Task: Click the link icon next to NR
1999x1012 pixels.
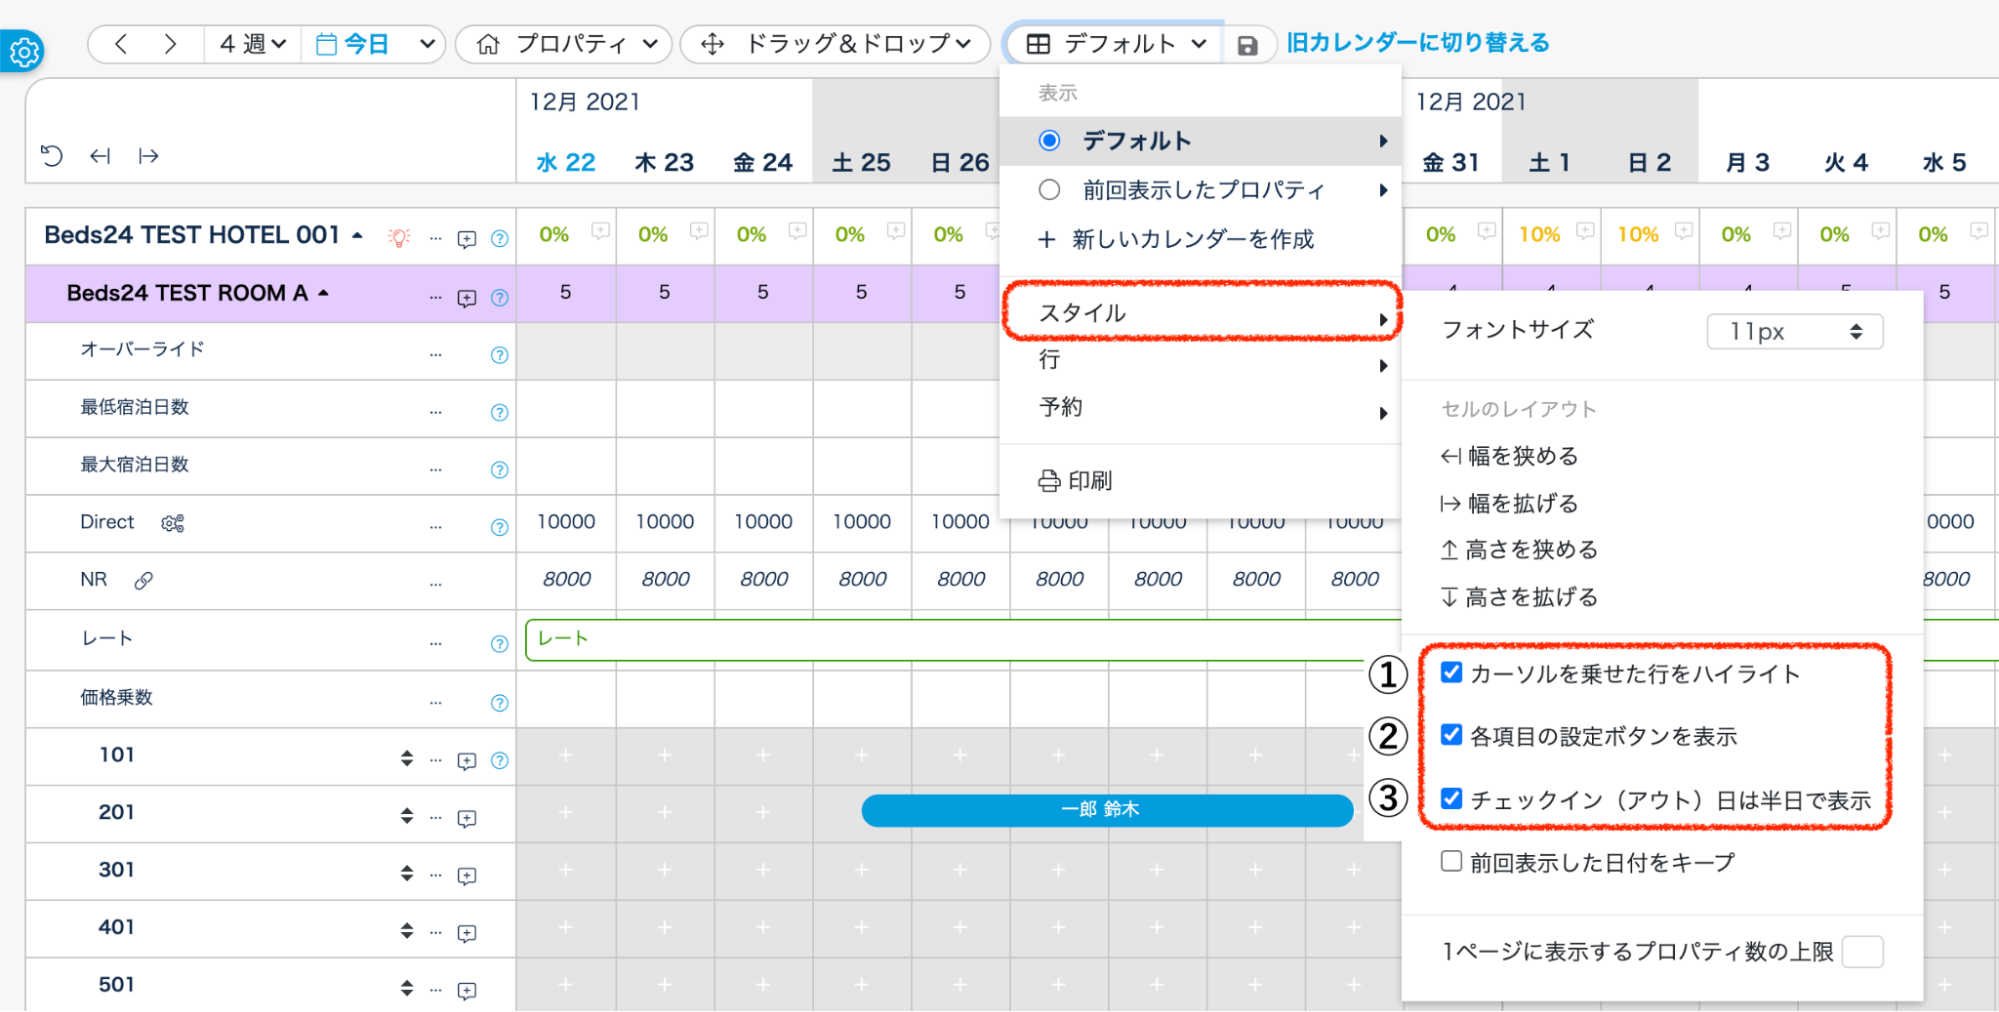Action: click(x=144, y=580)
